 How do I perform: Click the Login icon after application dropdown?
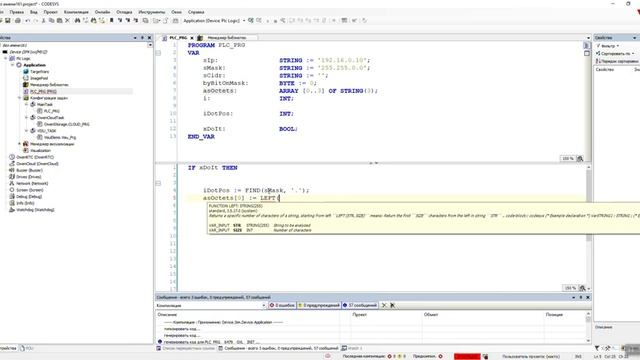[x=251, y=20]
